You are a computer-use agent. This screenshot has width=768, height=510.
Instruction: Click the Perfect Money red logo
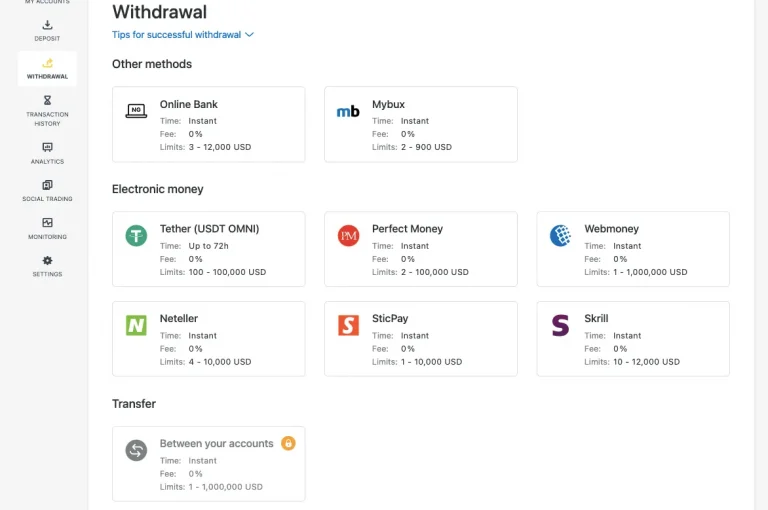click(x=348, y=236)
